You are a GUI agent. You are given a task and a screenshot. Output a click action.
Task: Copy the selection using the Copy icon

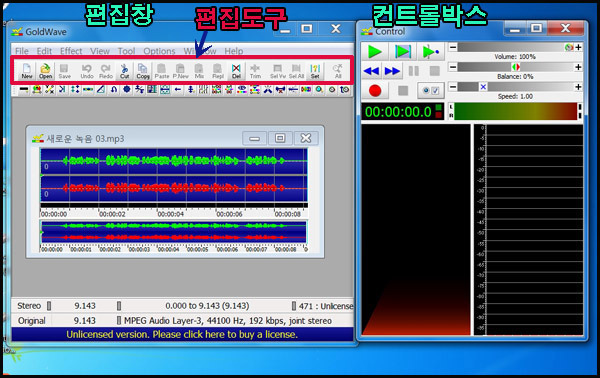pos(143,71)
